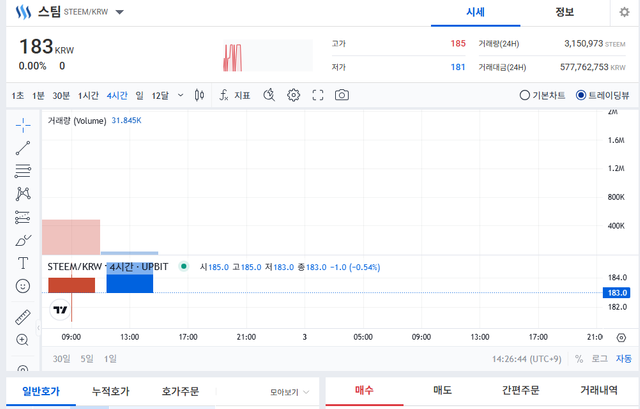Open the 간편주문 tab
This screenshot has width=640, height=409.
(520, 391)
